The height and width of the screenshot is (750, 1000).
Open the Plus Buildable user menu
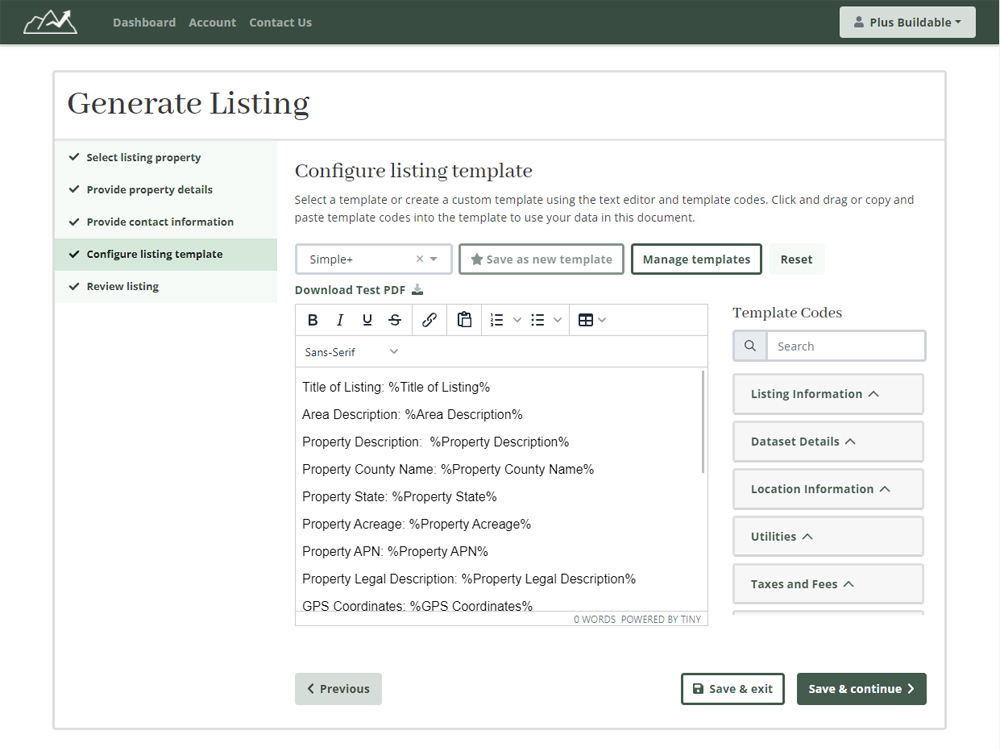pyautogui.click(x=908, y=22)
